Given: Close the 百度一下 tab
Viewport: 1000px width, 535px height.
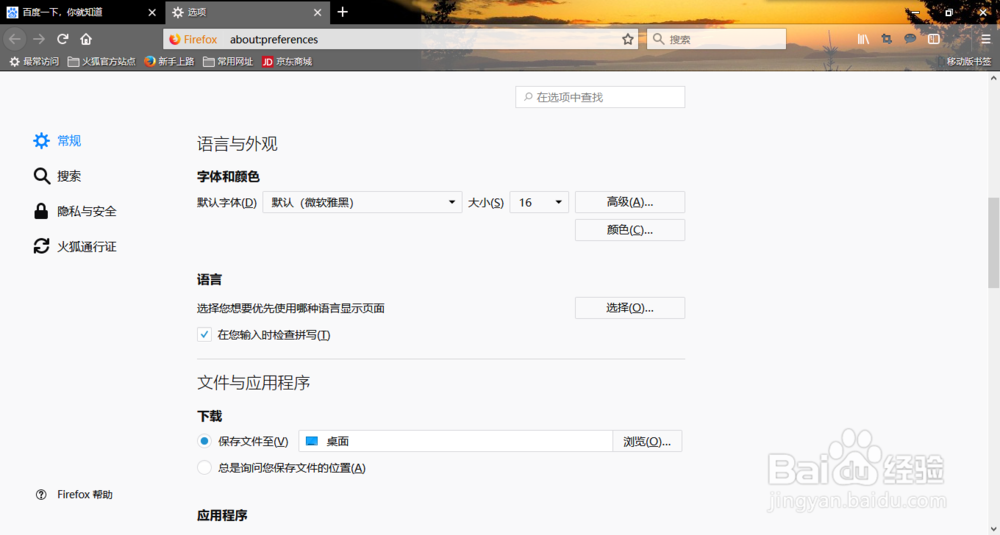Looking at the screenshot, I should 152,12.
